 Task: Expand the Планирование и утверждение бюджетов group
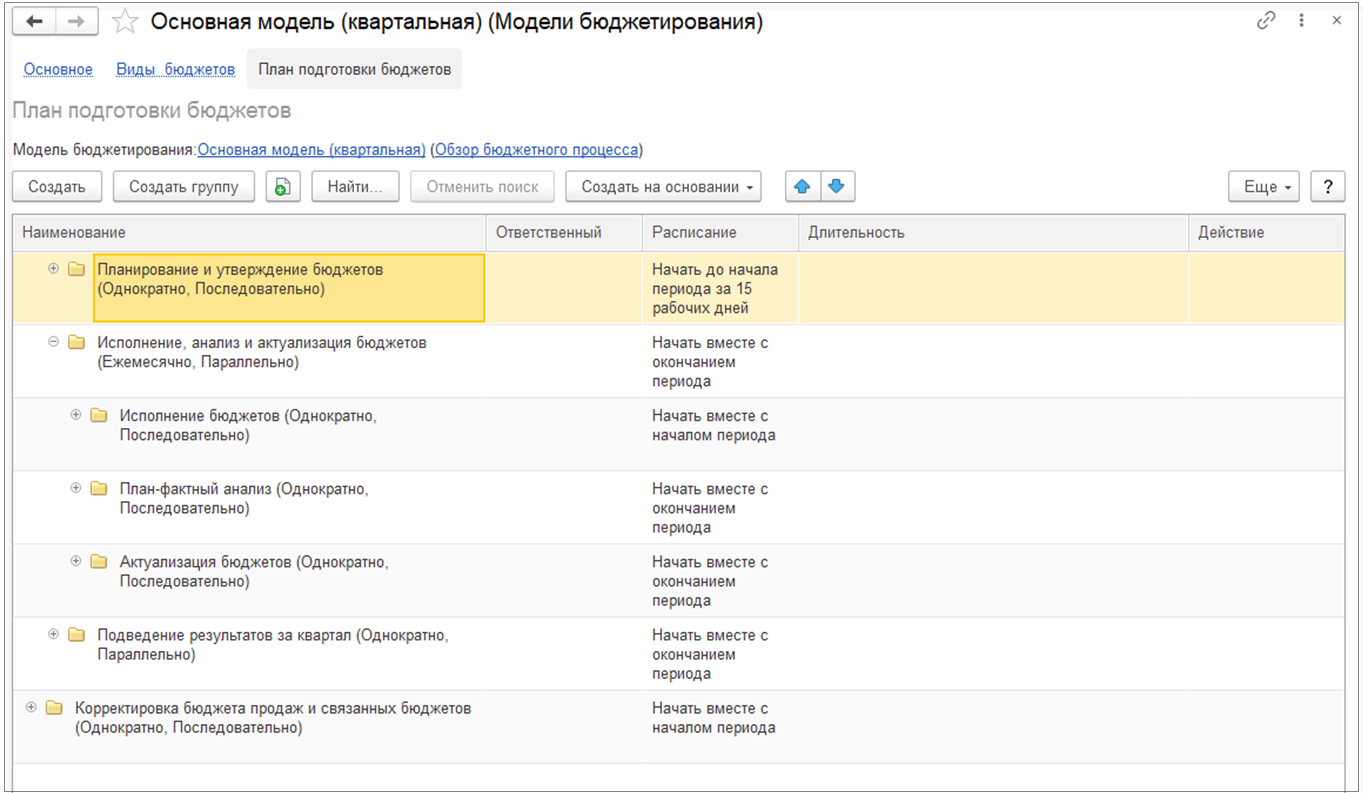coord(54,269)
